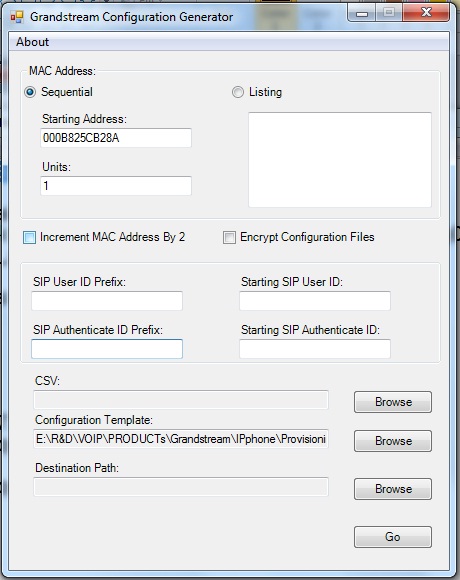
Task: Select the Sequential MAC address option
Action: 30,92
